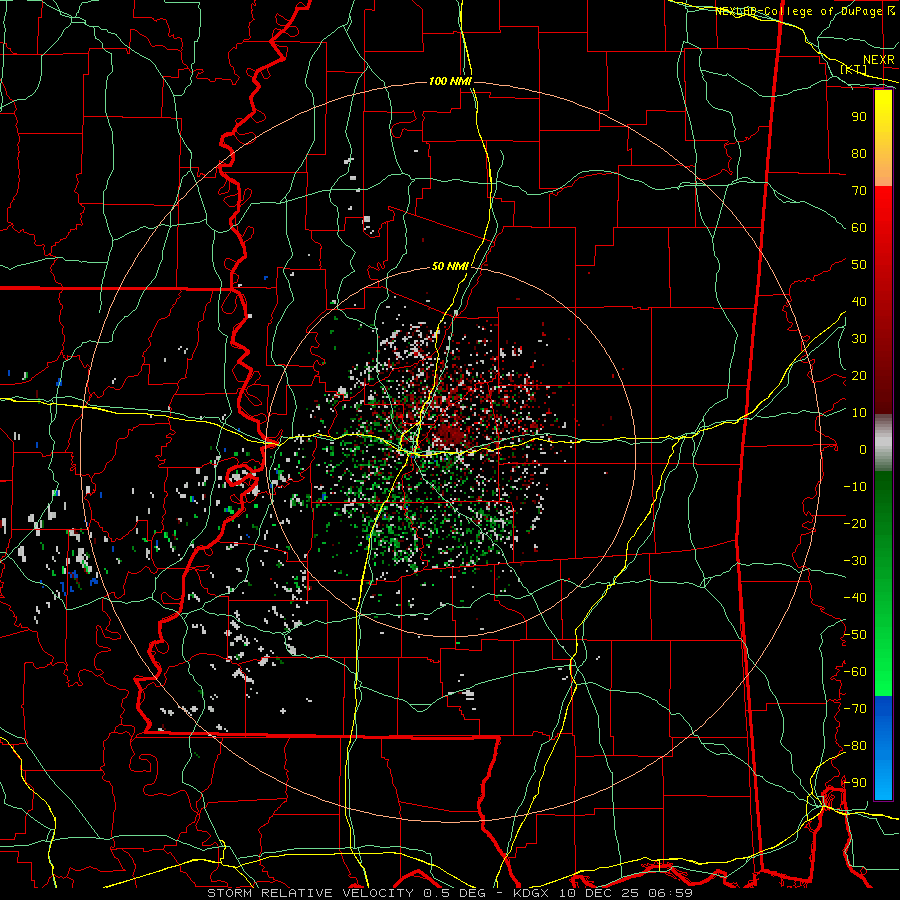This screenshot has width=900, height=900.
Task: Click the "-50" value on the velocity scale
Action: [855, 635]
